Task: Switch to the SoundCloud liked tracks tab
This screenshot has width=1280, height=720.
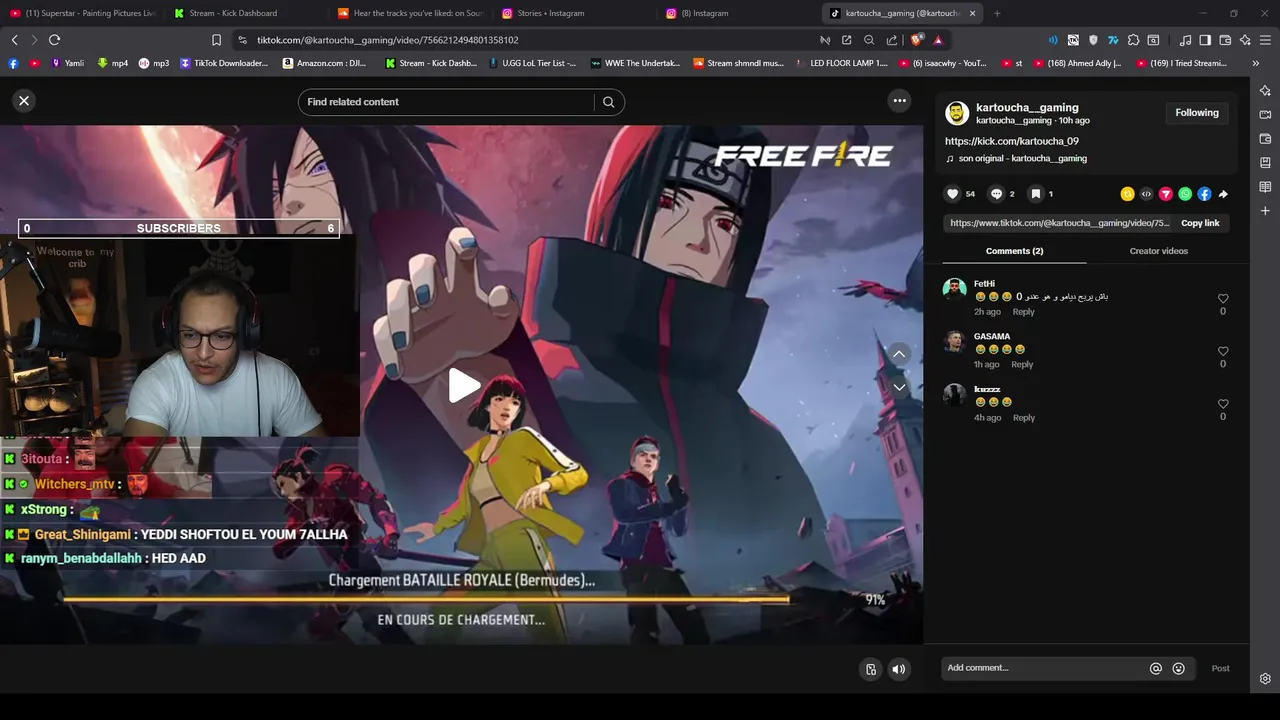Action: tap(410, 13)
